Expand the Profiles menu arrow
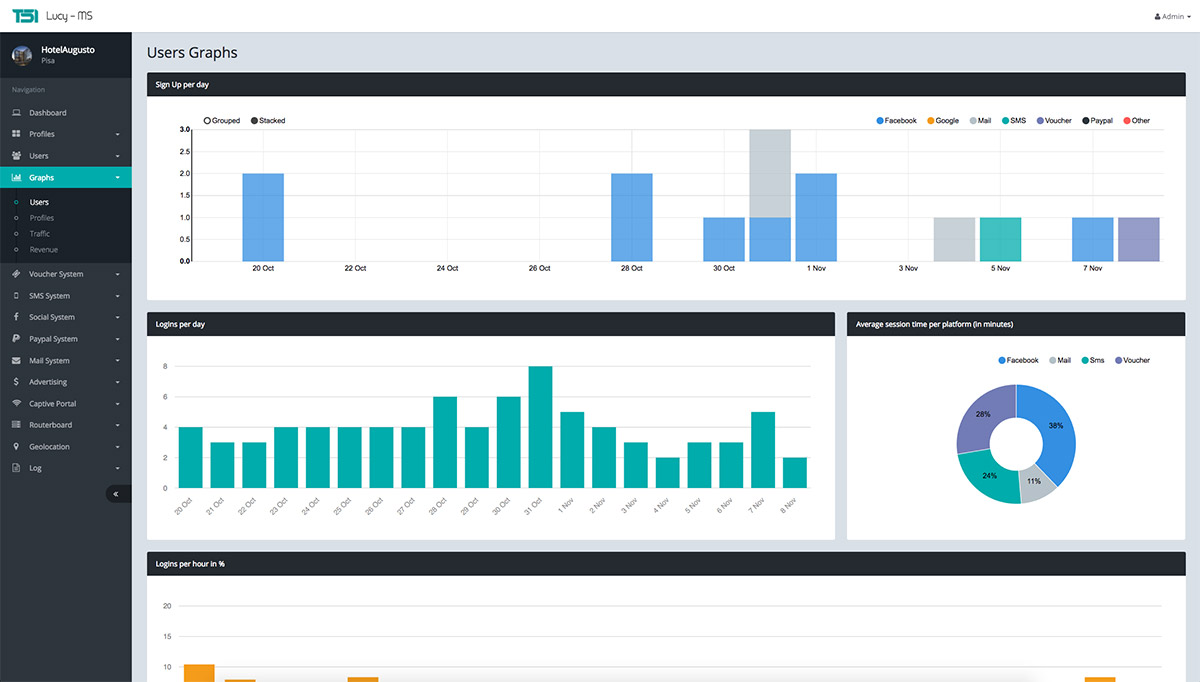 point(117,135)
